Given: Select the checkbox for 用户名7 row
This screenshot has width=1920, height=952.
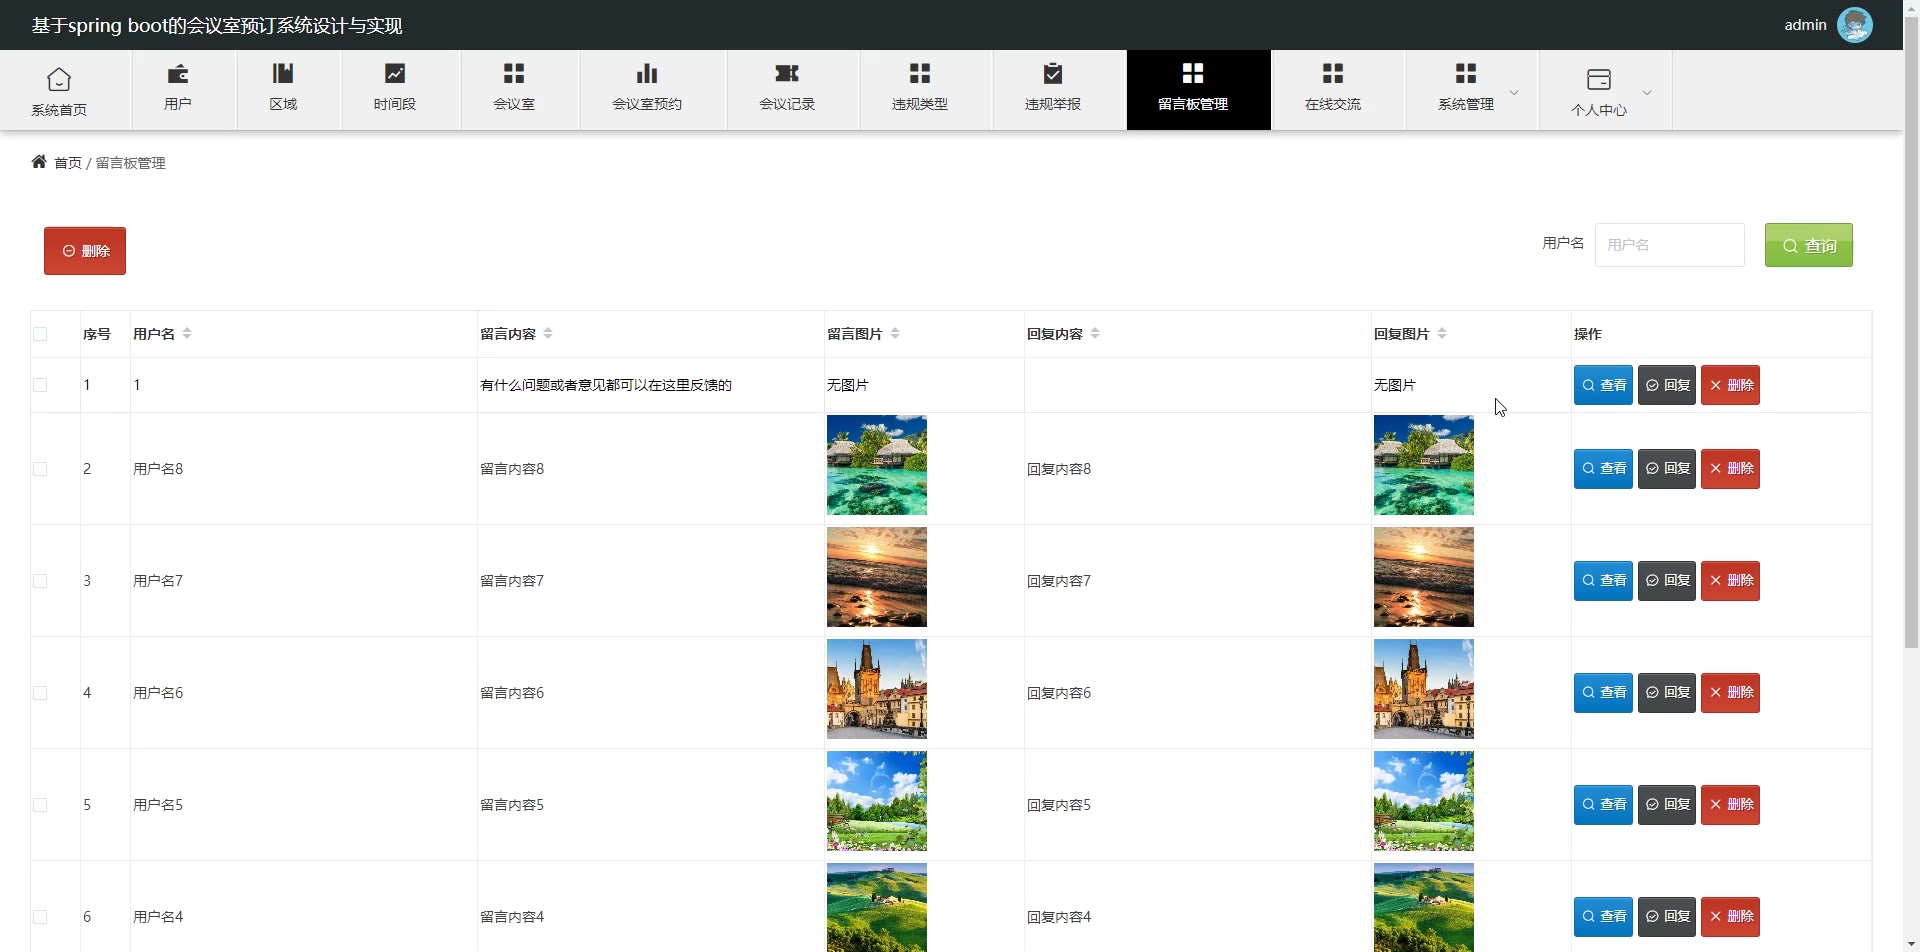Looking at the screenshot, I should click(40, 581).
